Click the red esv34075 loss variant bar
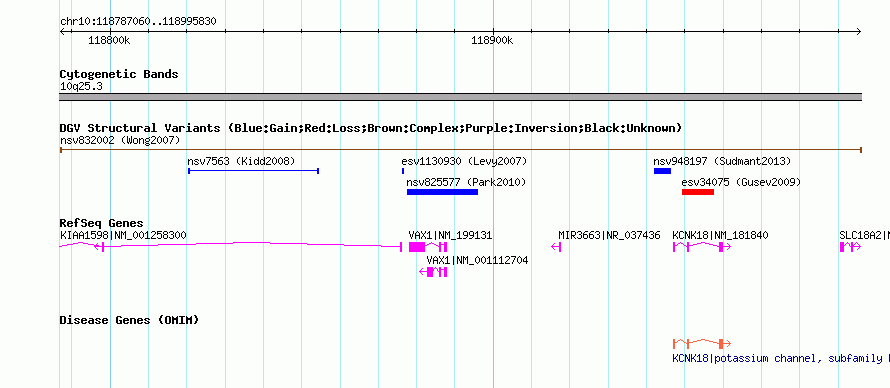 698,192
